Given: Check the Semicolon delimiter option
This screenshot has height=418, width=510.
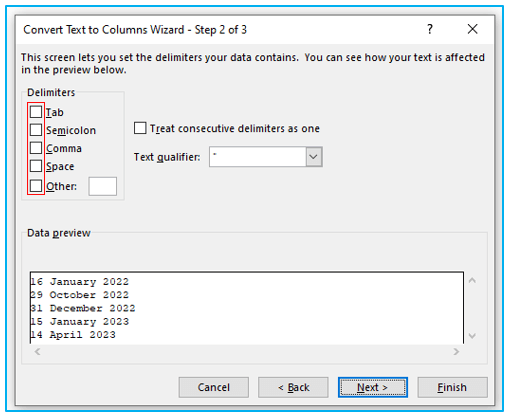Looking at the screenshot, I should 36,130.
